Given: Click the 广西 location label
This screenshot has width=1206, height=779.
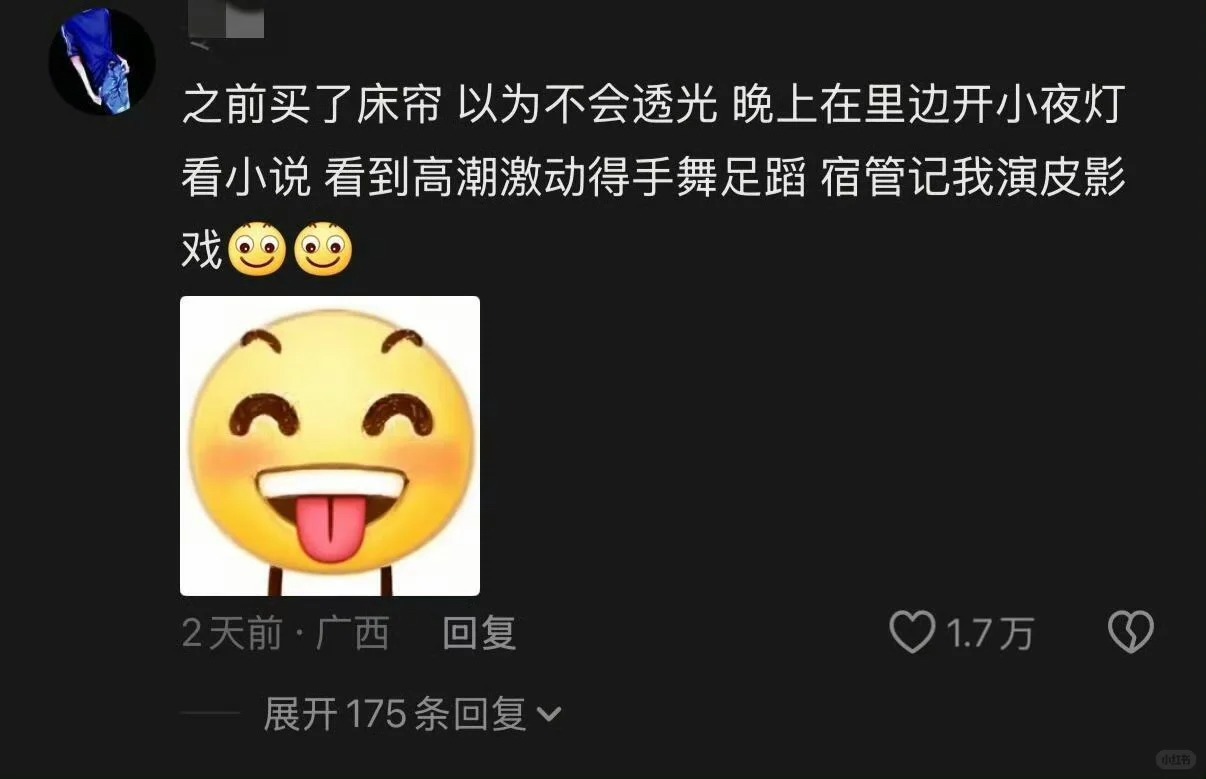Looking at the screenshot, I should click(352, 633).
